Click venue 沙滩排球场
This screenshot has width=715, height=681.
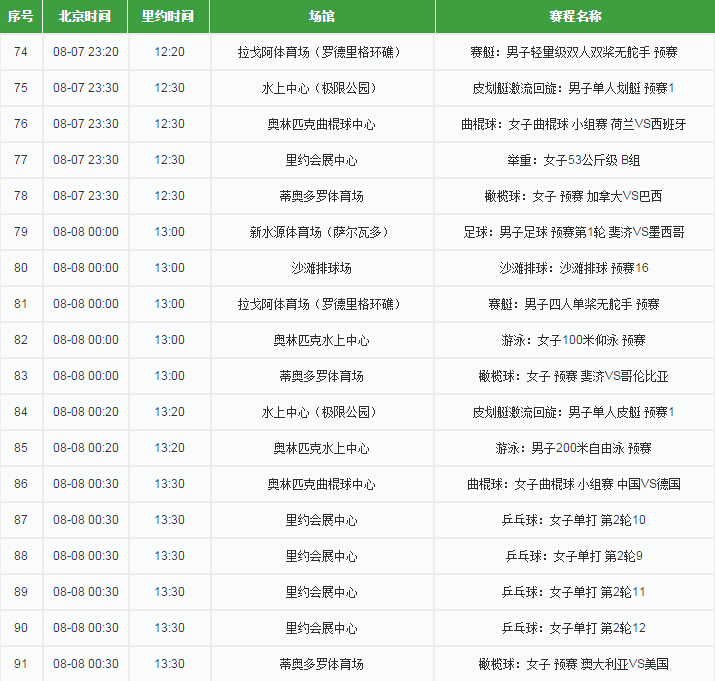coord(321,269)
